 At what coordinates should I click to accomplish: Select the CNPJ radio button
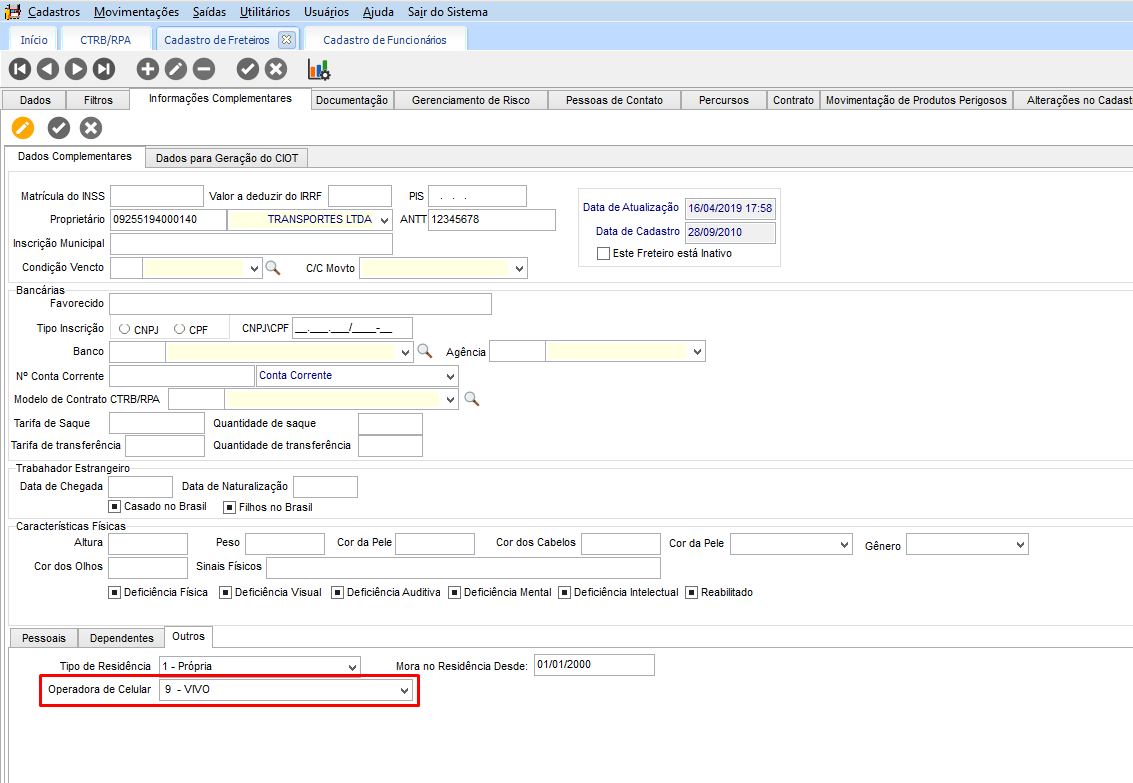(x=124, y=329)
